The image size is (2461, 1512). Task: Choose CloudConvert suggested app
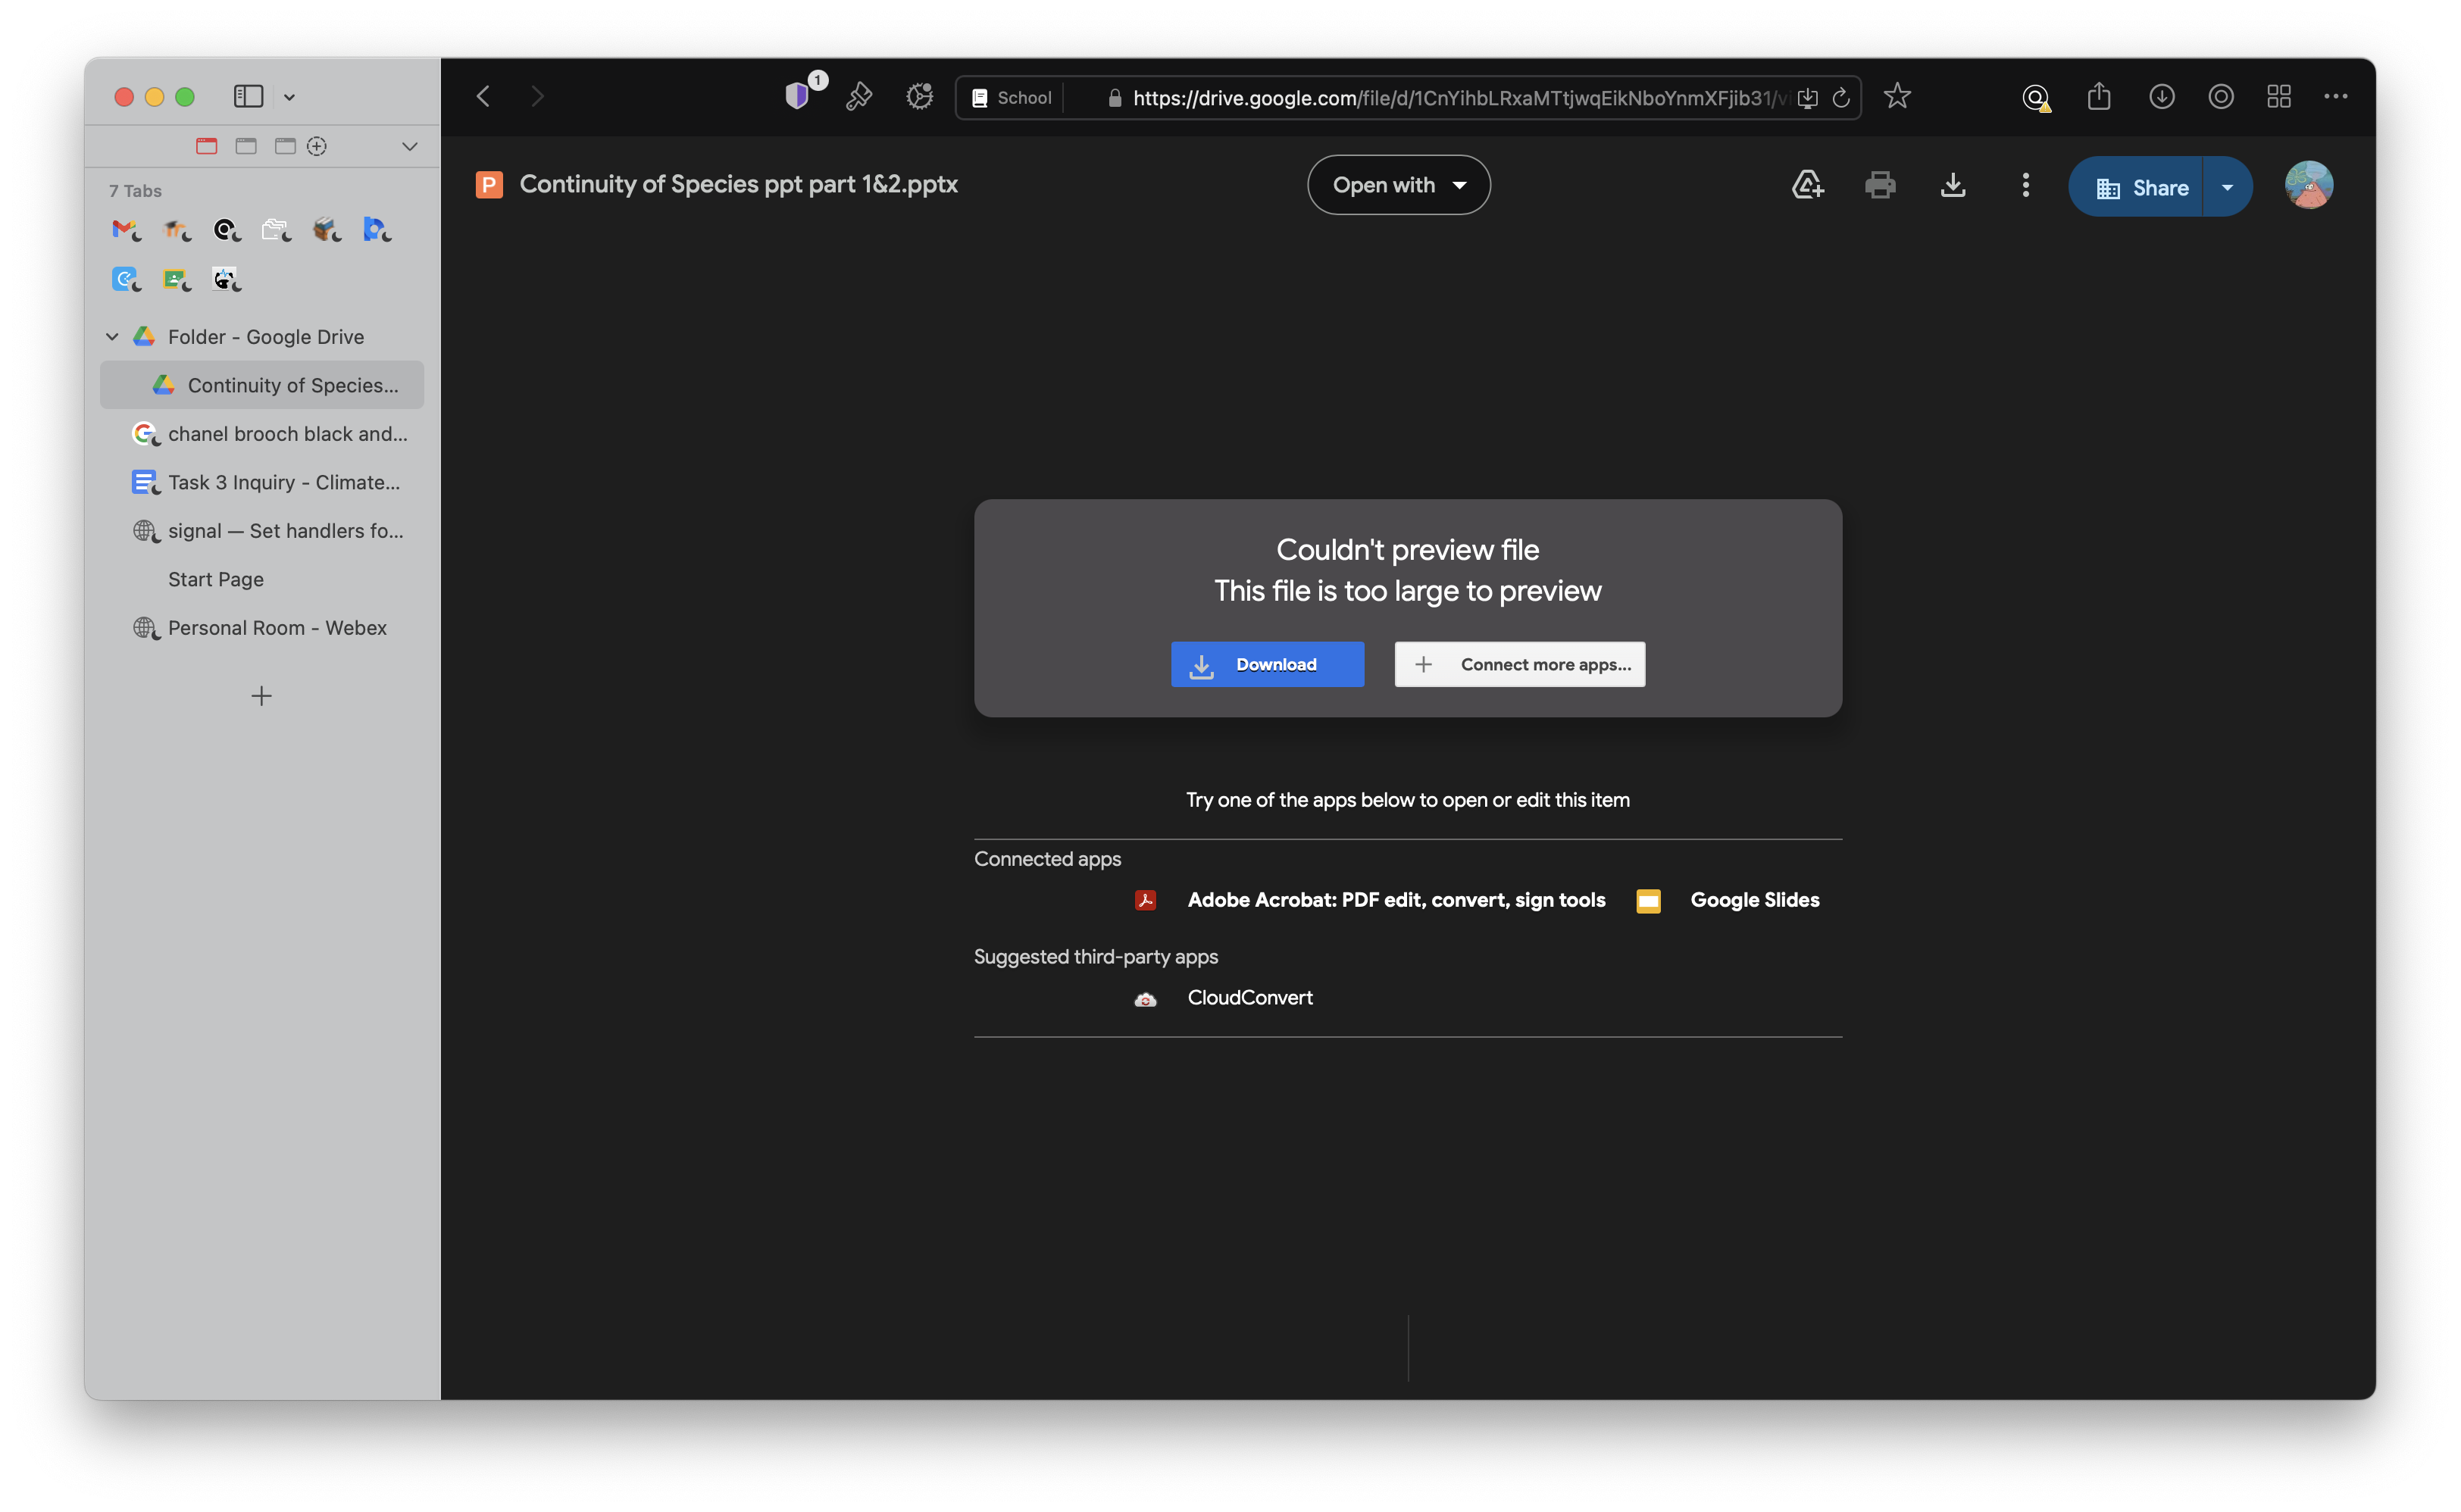click(1249, 998)
